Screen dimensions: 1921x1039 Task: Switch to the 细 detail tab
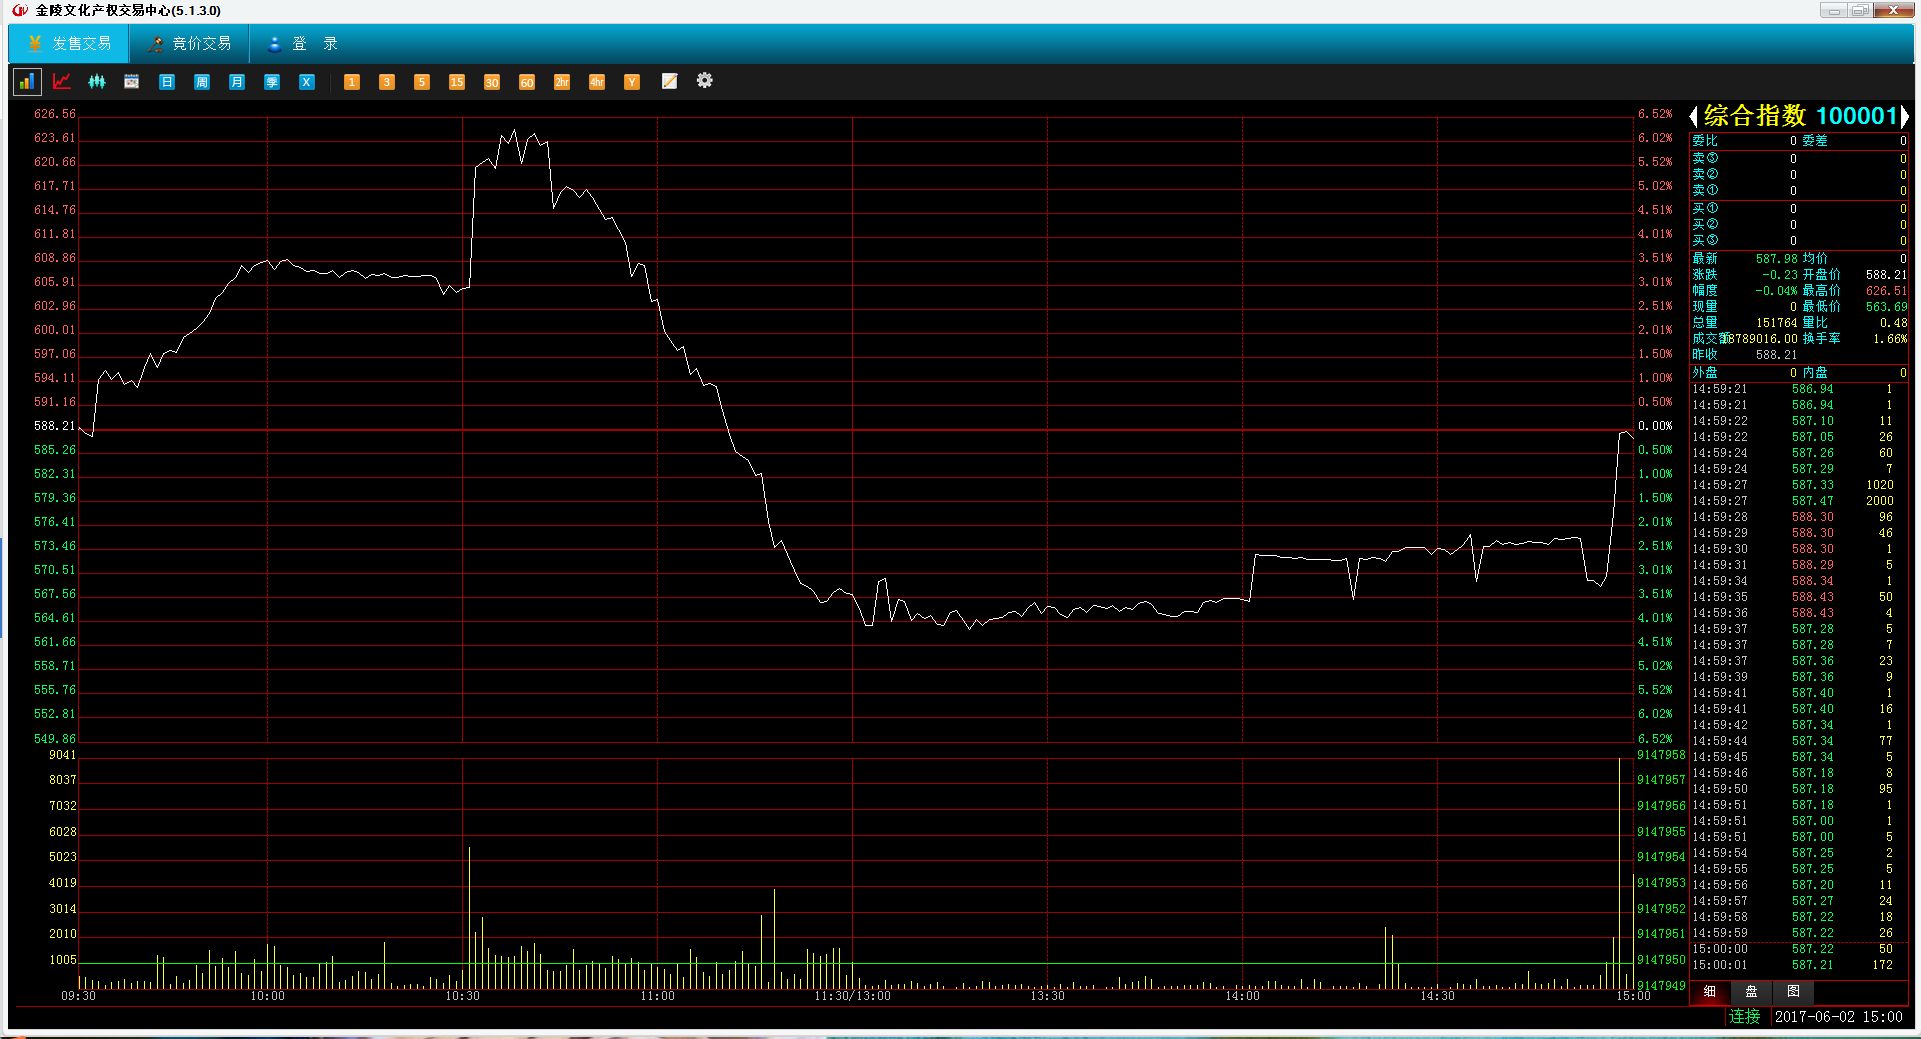[x=1710, y=992]
